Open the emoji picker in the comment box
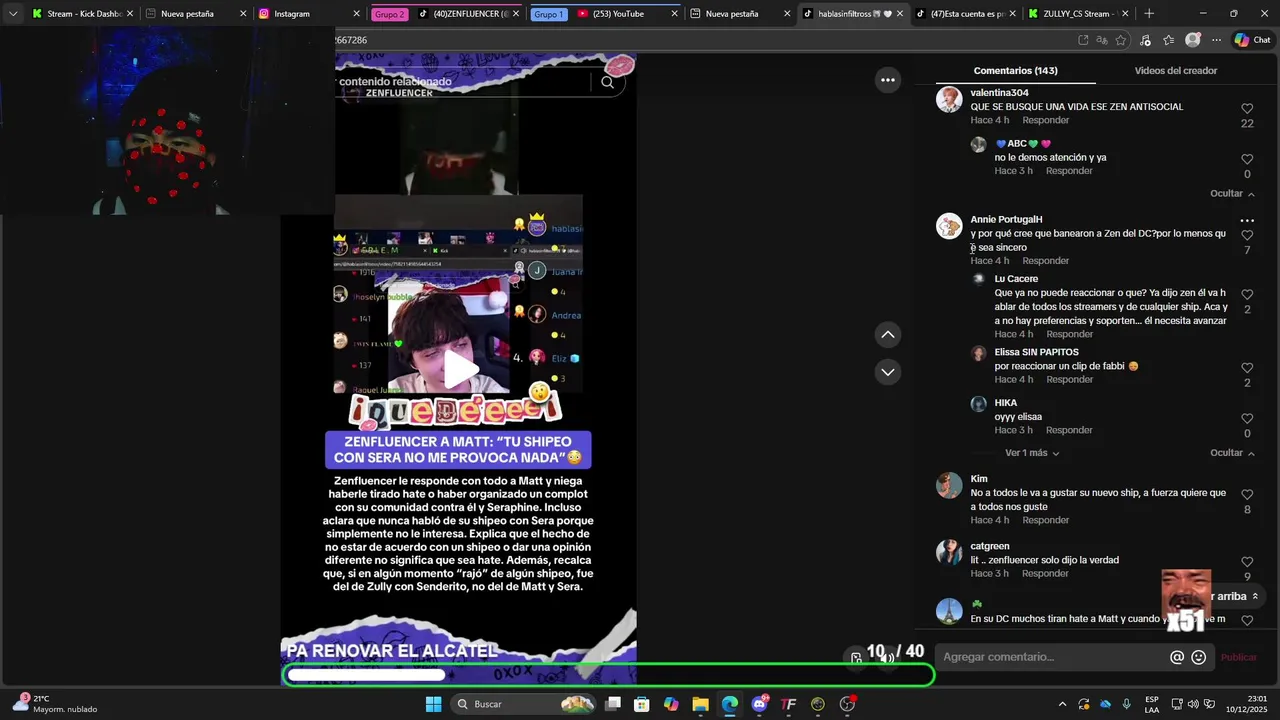The width and height of the screenshot is (1280, 720). [1199, 657]
